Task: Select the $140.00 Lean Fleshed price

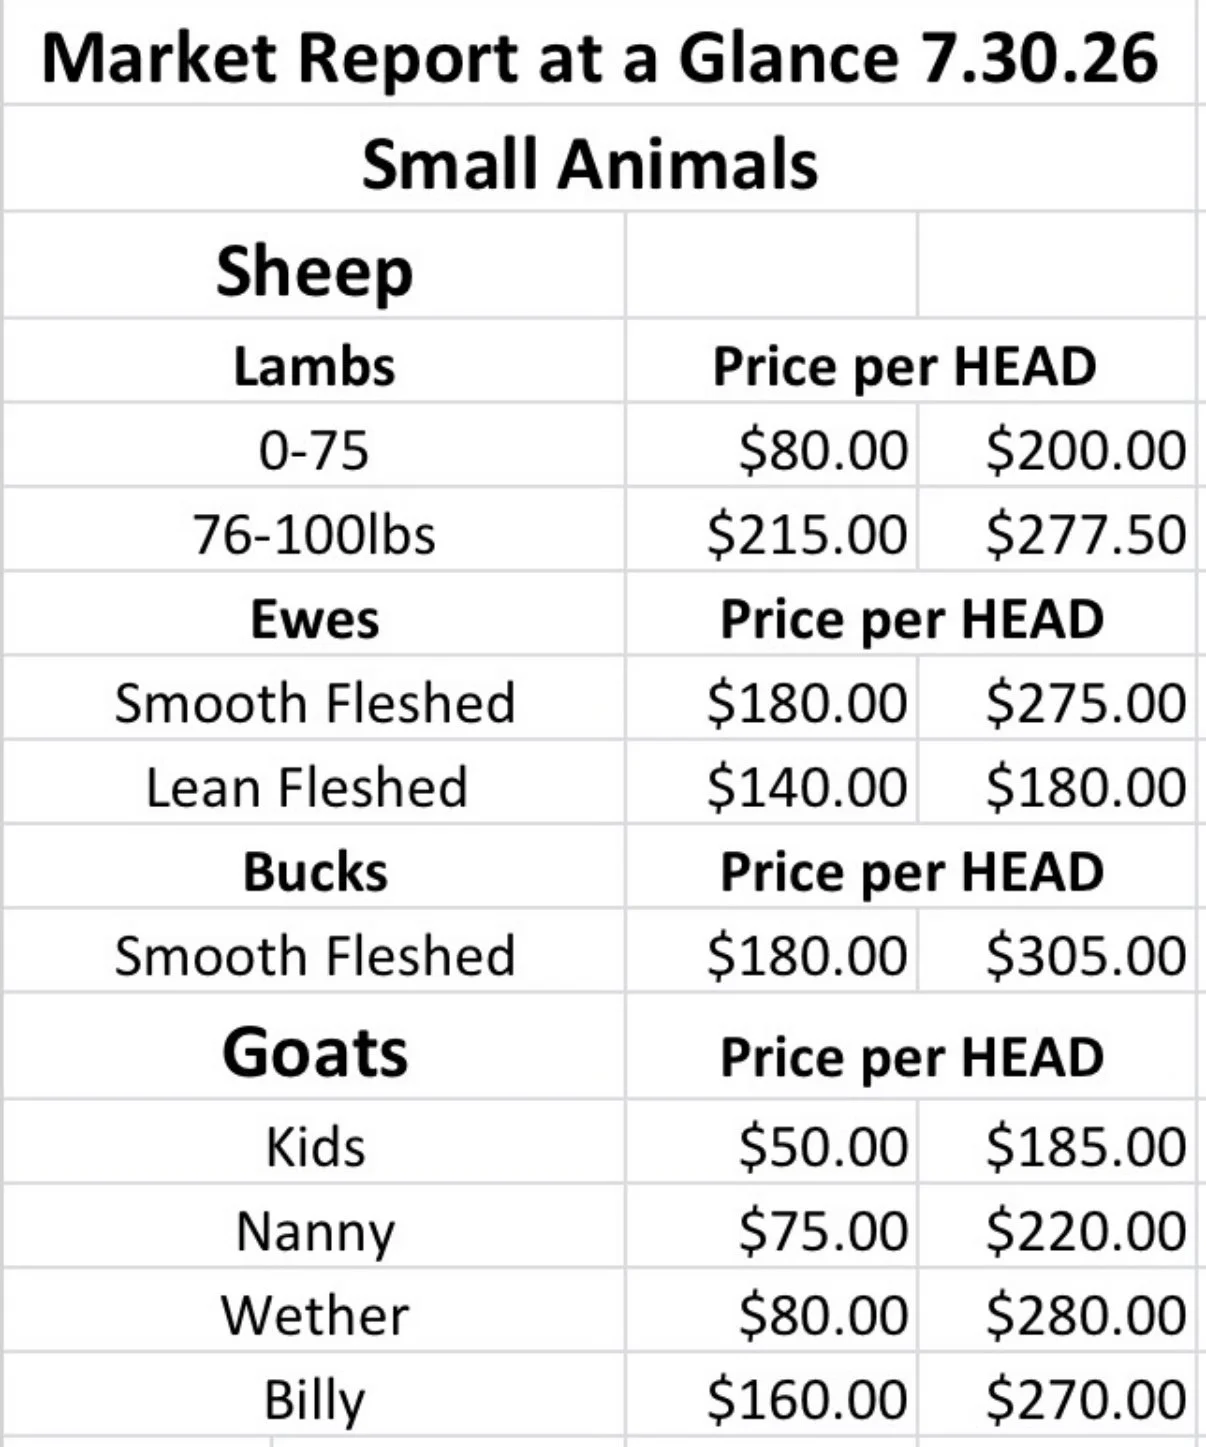Action: point(771,783)
